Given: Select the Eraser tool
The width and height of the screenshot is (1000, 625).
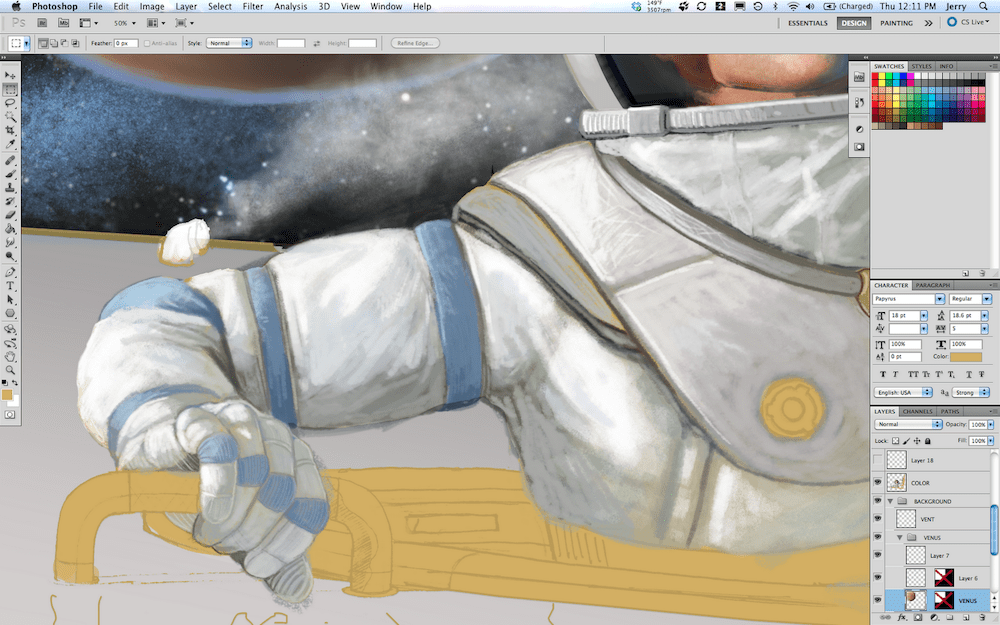Looking at the screenshot, I should click(x=10, y=215).
